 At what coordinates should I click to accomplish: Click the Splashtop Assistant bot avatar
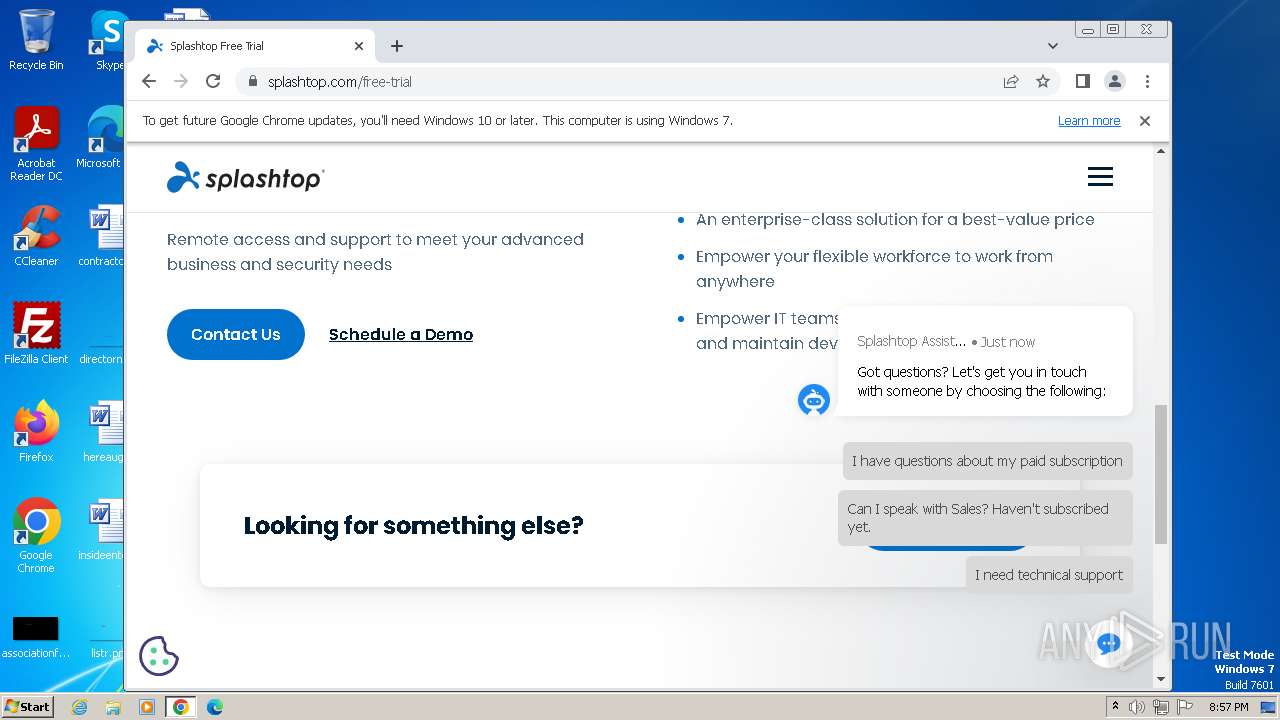814,400
